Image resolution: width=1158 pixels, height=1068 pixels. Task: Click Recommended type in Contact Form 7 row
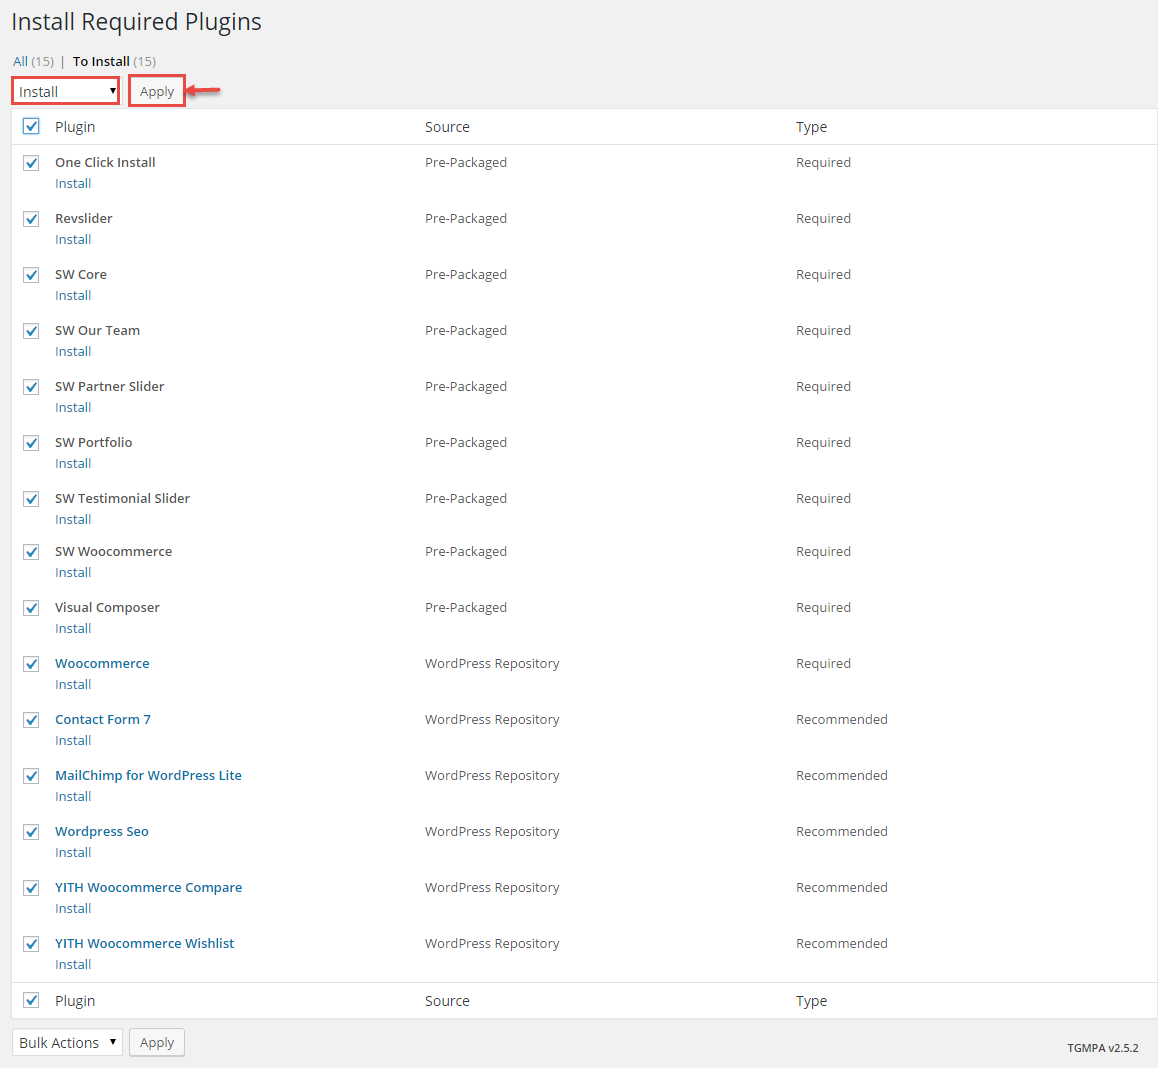[841, 719]
